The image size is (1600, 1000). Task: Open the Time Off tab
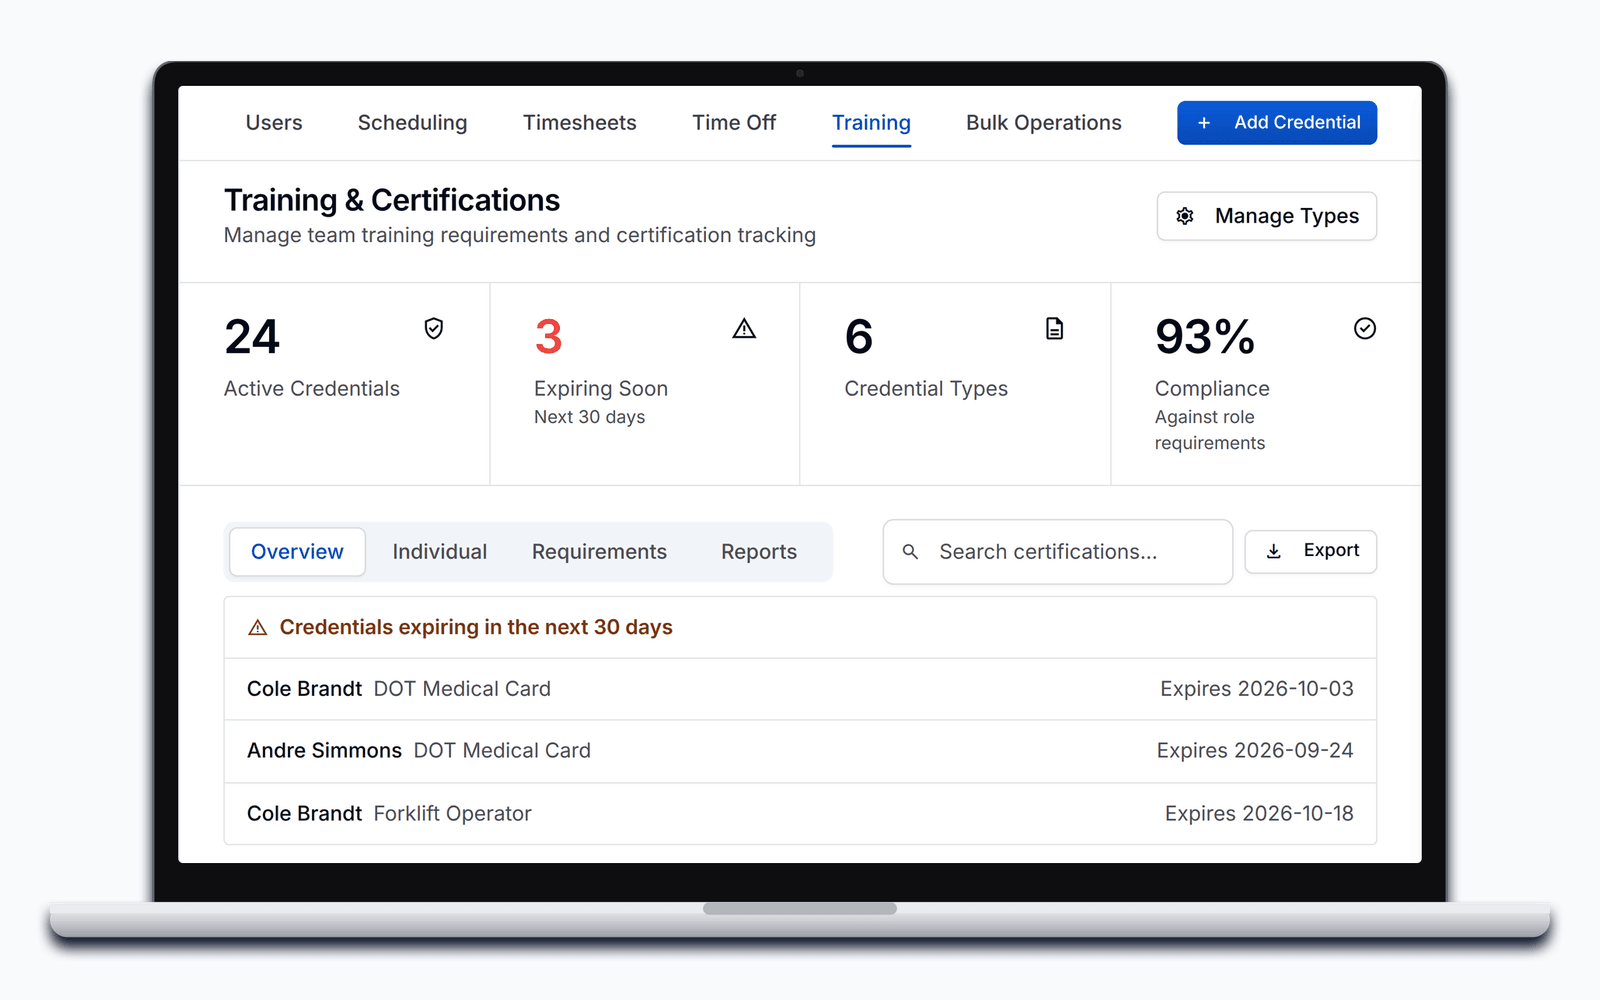pos(734,123)
